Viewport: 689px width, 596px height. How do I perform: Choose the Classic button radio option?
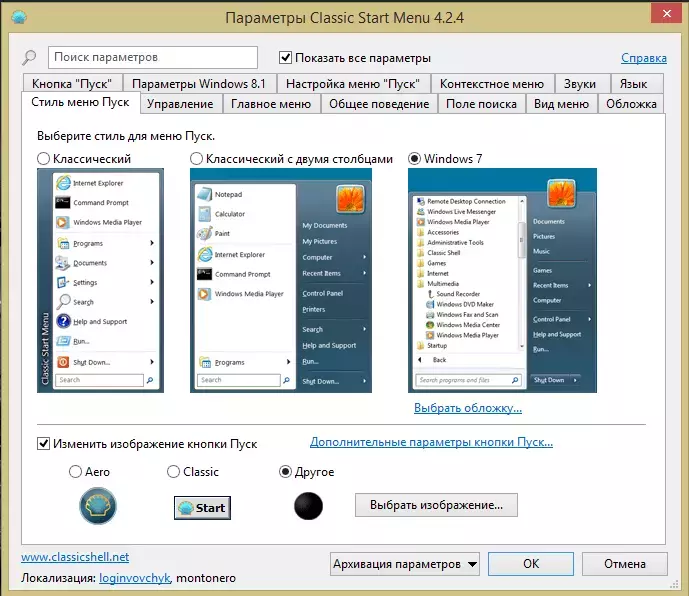pos(174,472)
